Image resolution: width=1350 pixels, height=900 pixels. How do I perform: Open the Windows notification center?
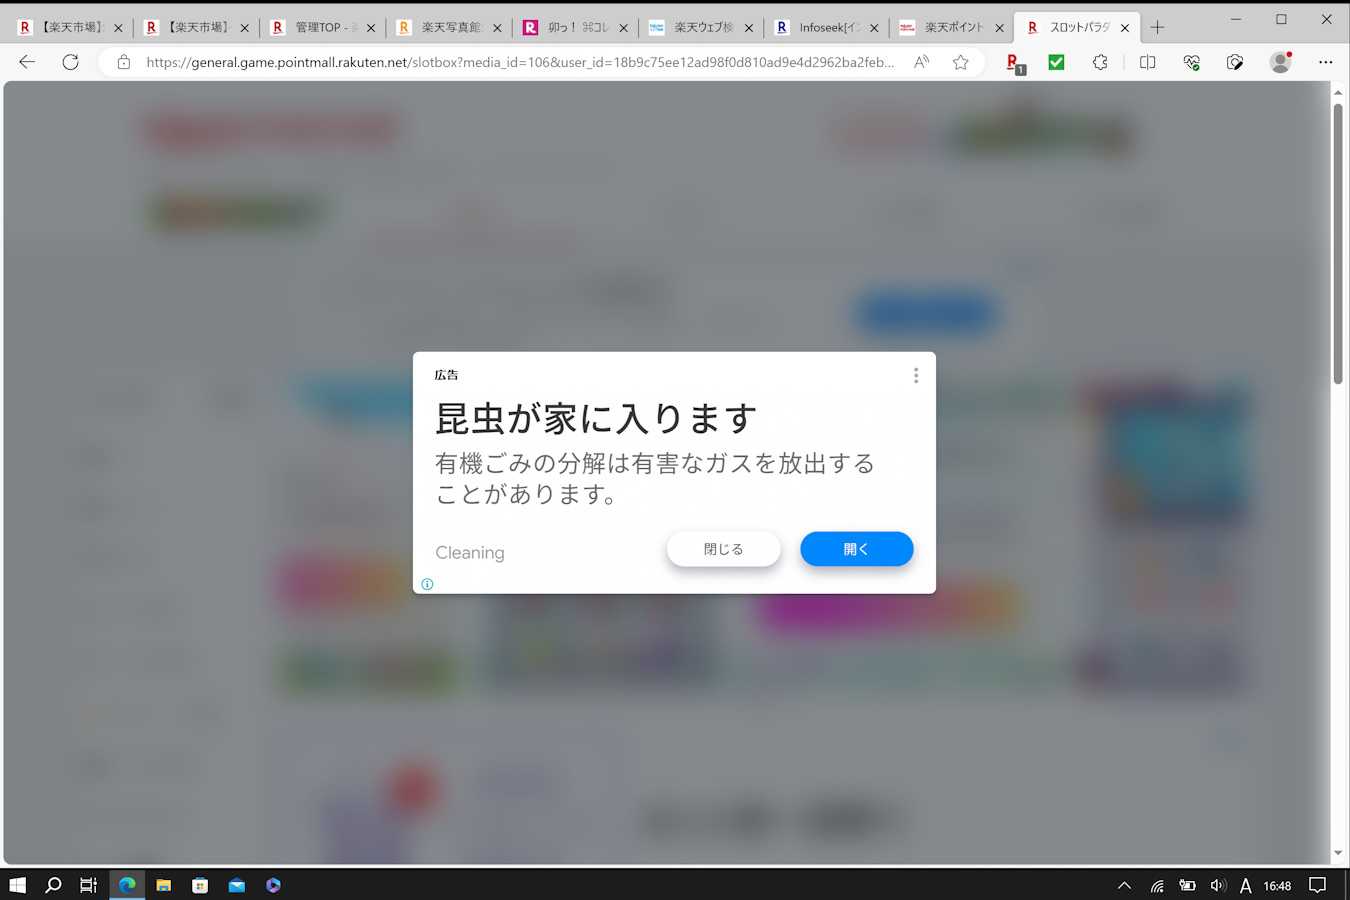click(x=1317, y=885)
